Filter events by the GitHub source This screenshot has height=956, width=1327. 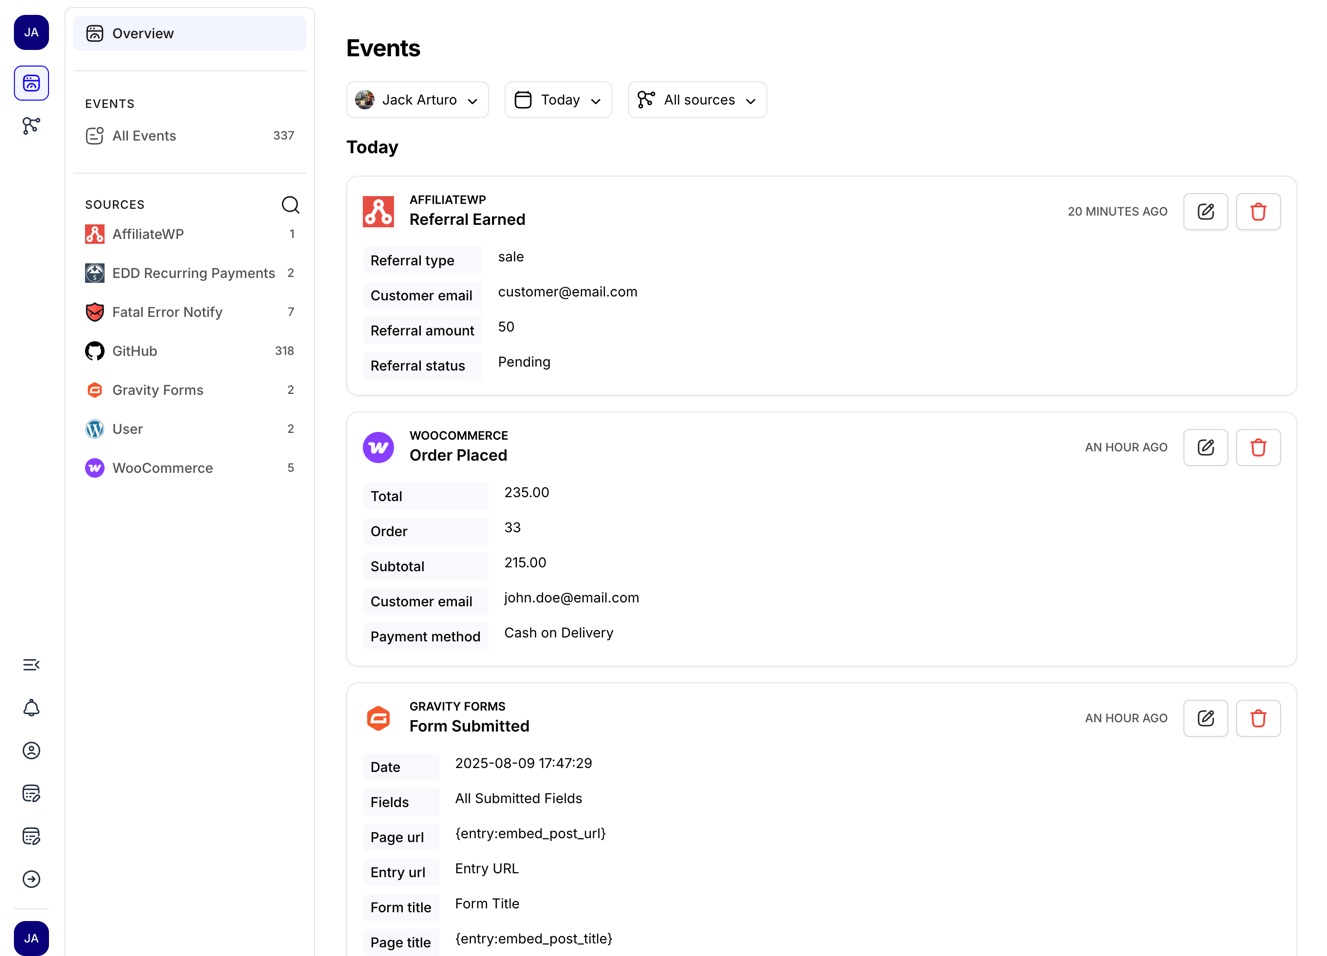click(x=135, y=351)
